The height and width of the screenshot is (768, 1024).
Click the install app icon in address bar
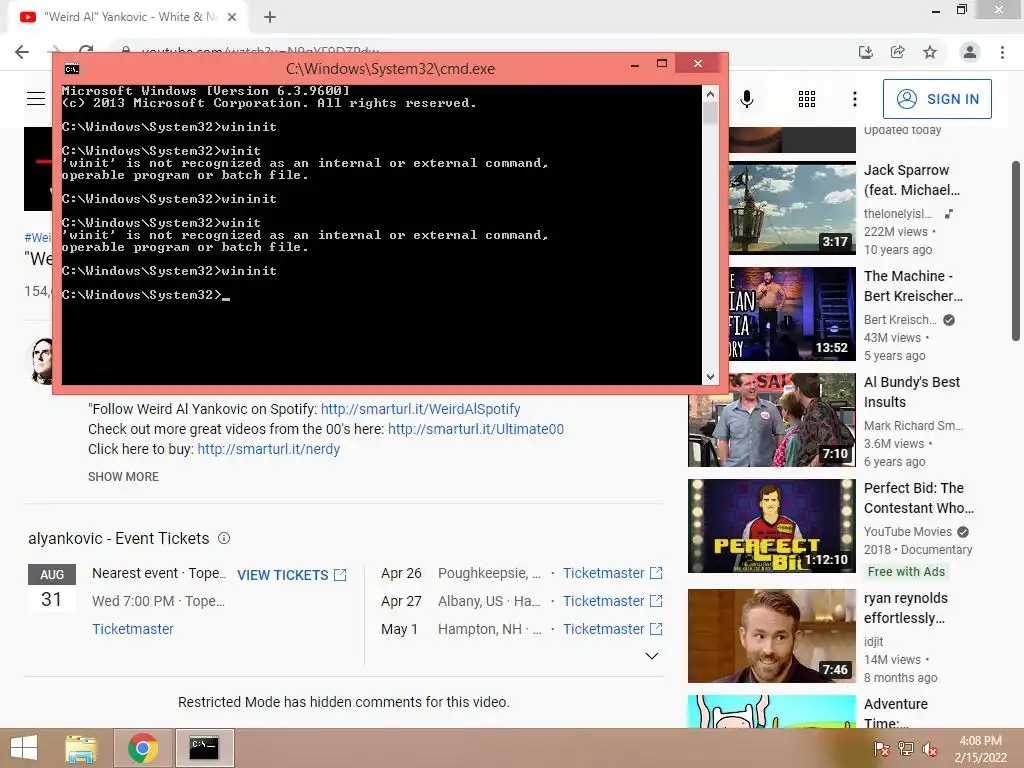point(866,52)
